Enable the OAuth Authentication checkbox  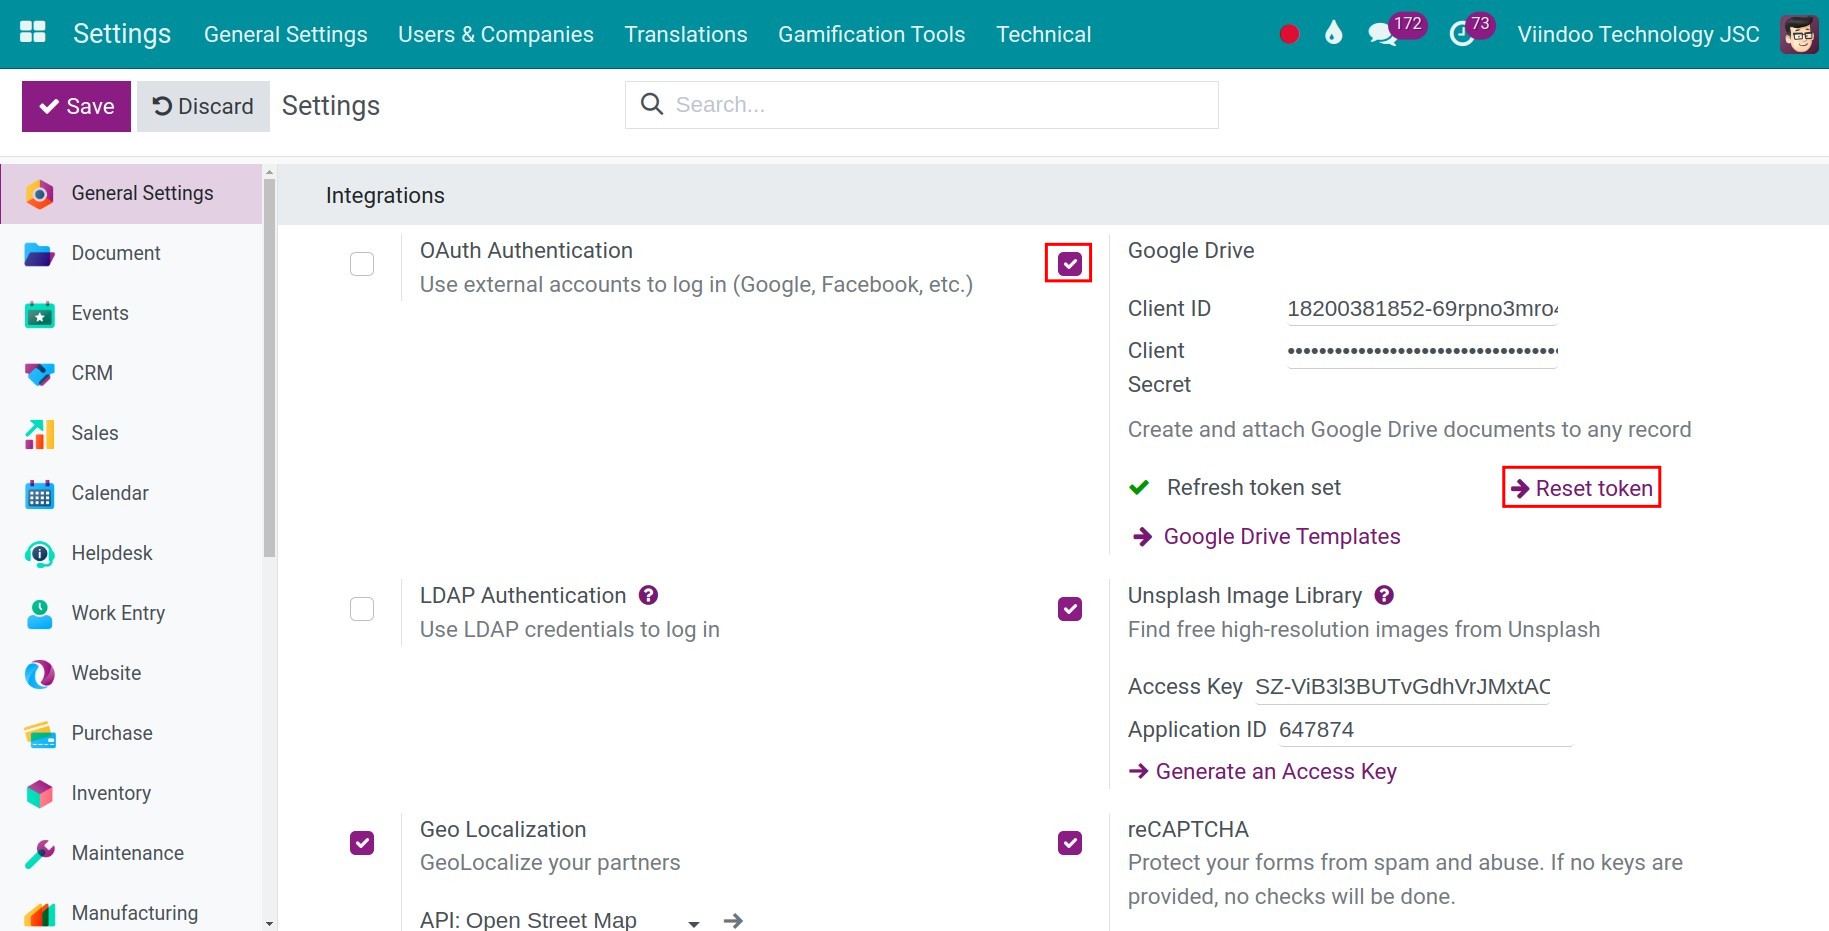362,264
